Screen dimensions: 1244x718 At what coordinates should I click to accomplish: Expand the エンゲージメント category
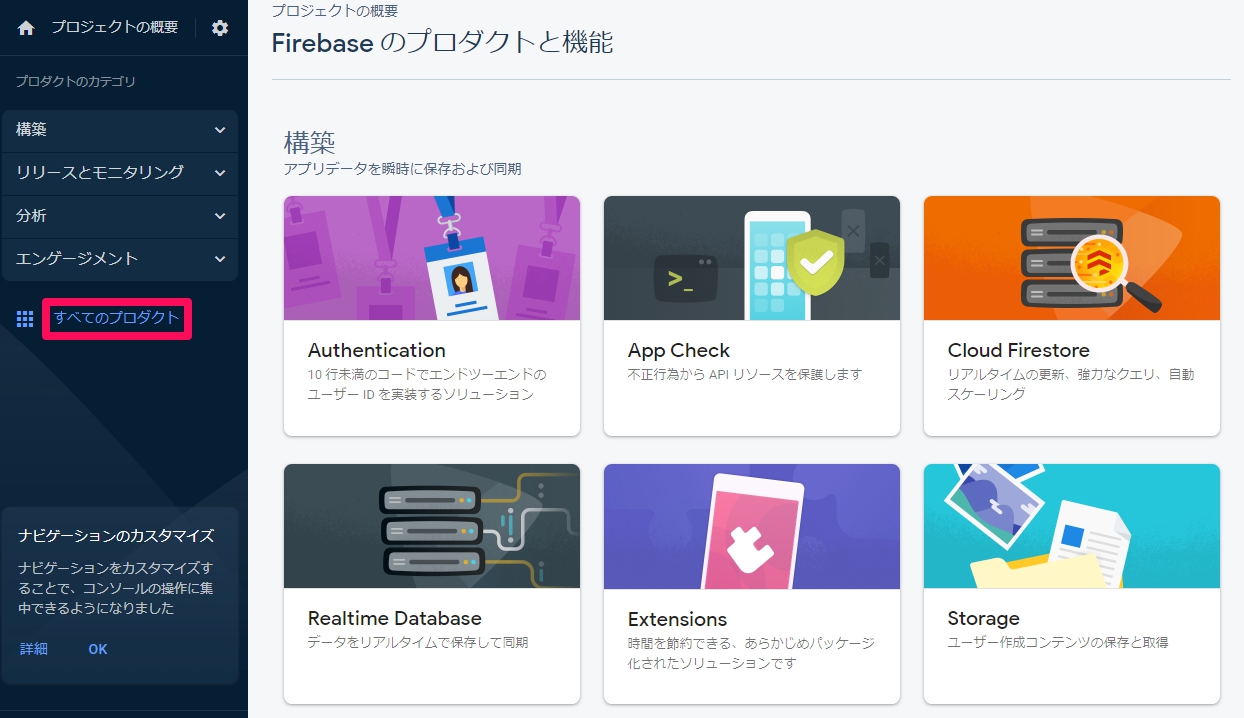[120, 259]
